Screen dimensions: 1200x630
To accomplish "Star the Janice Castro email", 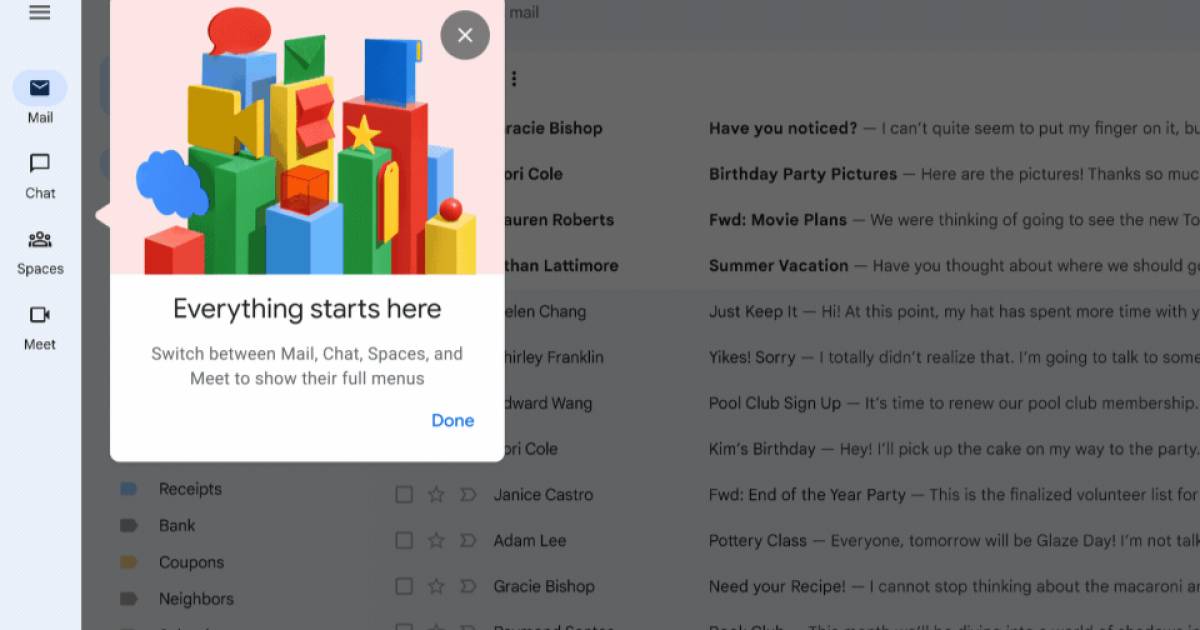I will point(436,495).
